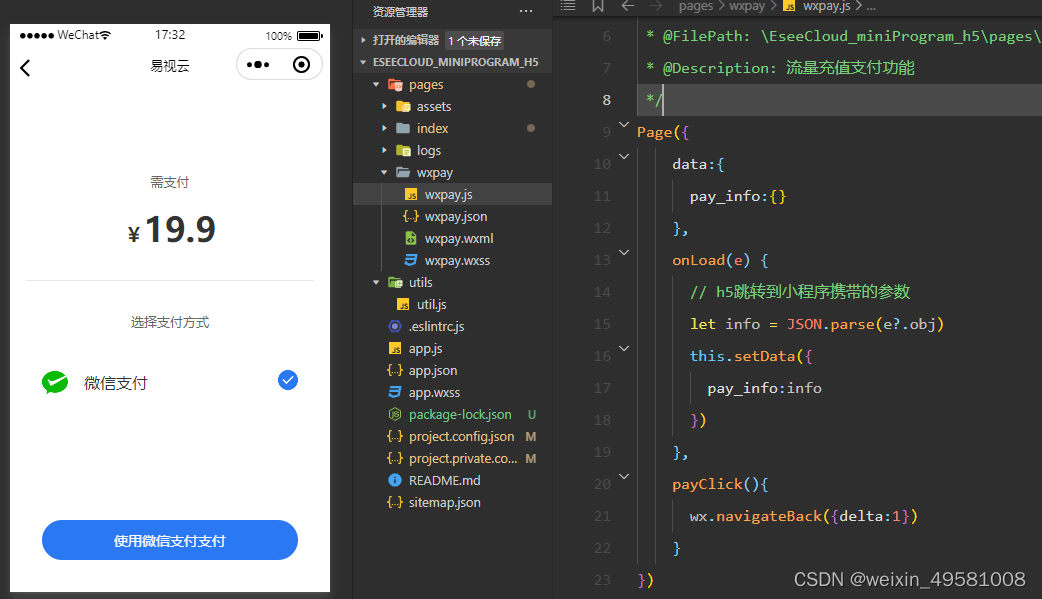The height and width of the screenshot is (599, 1042).
Task: Fold the Page({ block at line 9
Action: pyautogui.click(x=624, y=124)
